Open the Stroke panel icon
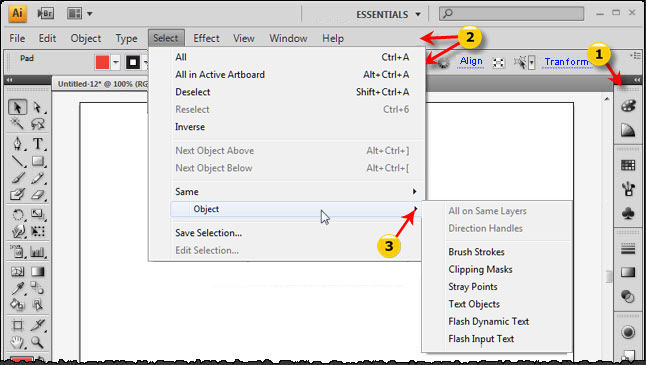The height and width of the screenshot is (365, 646). pyautogui.click(x=628, y=249)
